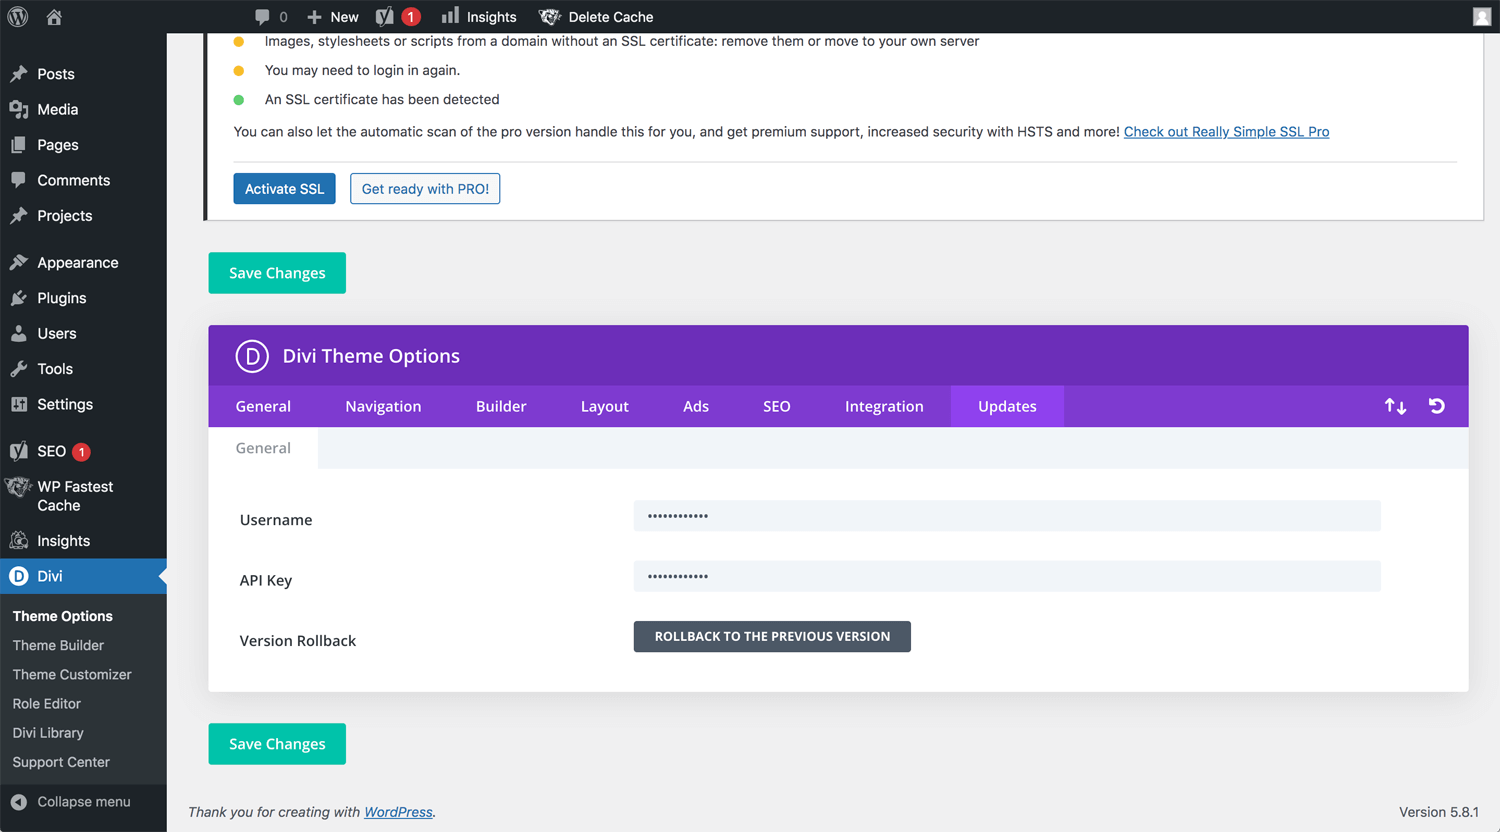The height and width of the screenshot is (832, 1500).
Task: Focus the Username input field
Action: [1007, 516]
